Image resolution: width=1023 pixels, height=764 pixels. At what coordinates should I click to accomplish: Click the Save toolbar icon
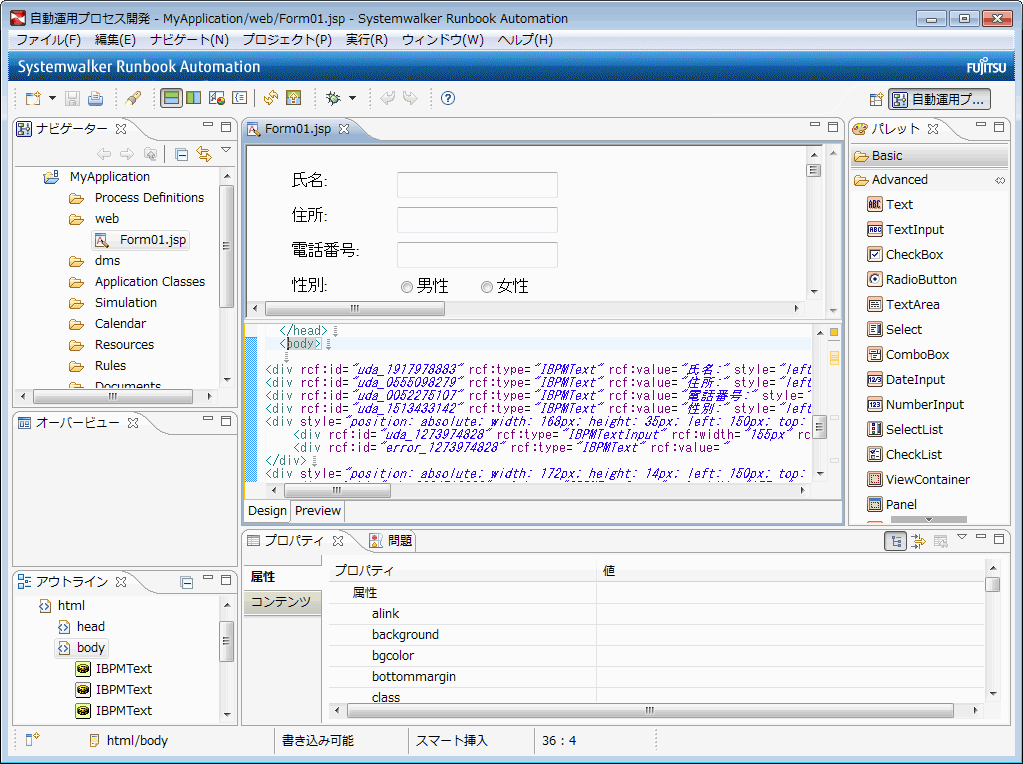pos(72,99)
